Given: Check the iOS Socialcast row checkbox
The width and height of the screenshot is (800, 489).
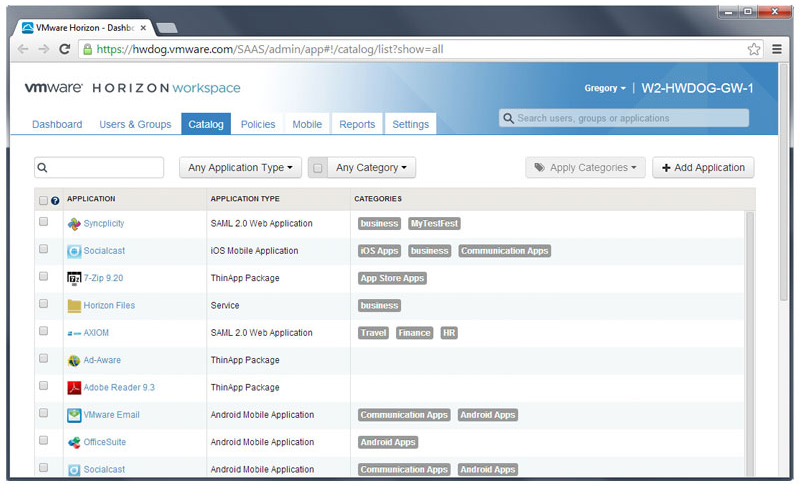Looking at the screenshot, I should (x=43, y=249).
